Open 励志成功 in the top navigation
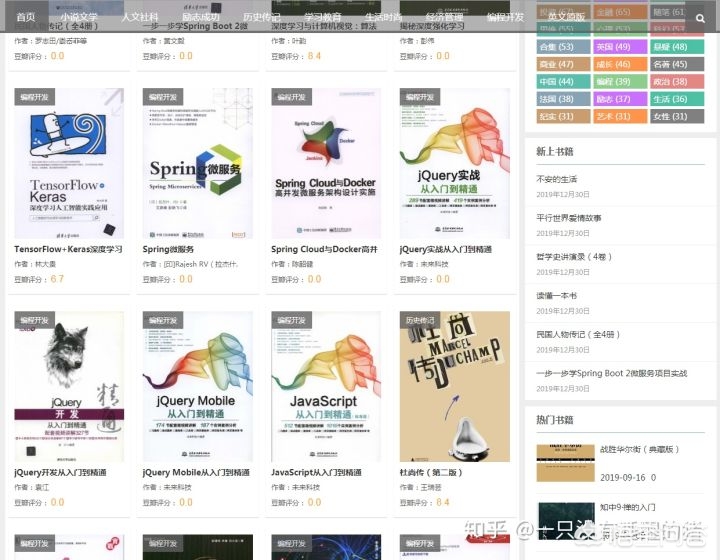Viewport: 720px width, 560px height. 201,17
